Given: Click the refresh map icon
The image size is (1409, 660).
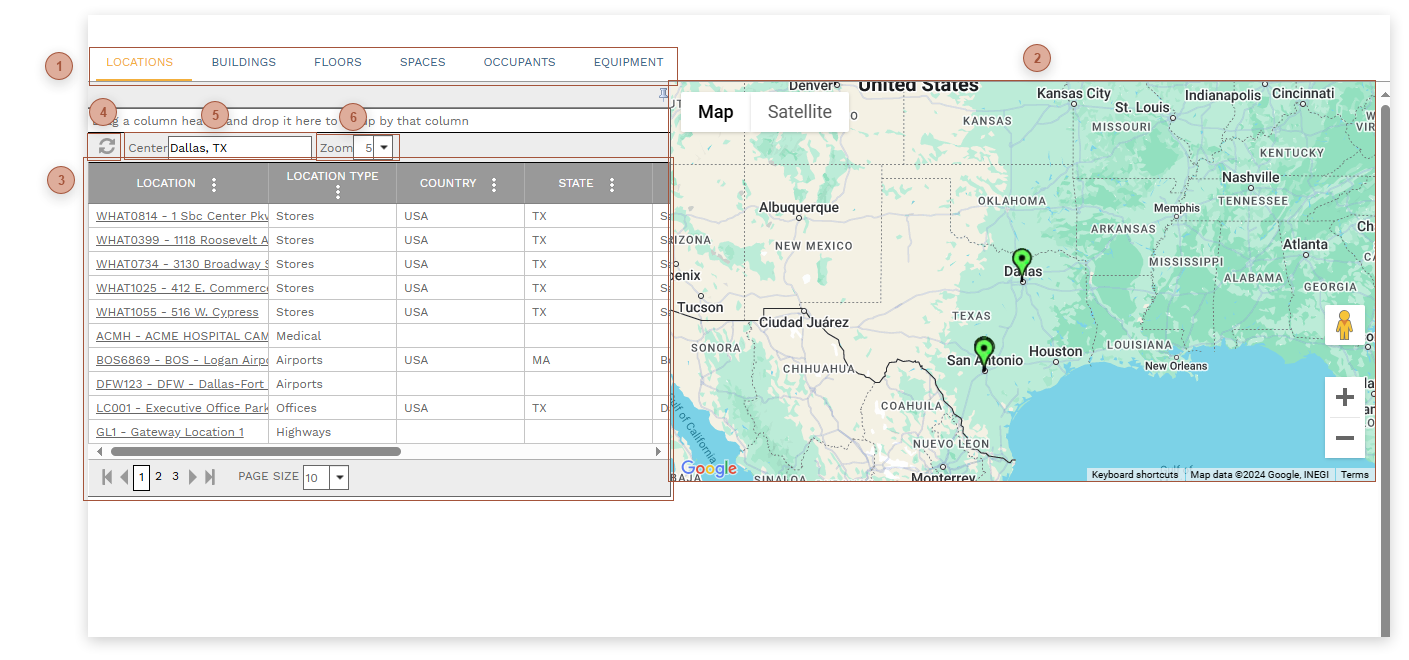Looking at the screenshot, I should pos(107,147).
